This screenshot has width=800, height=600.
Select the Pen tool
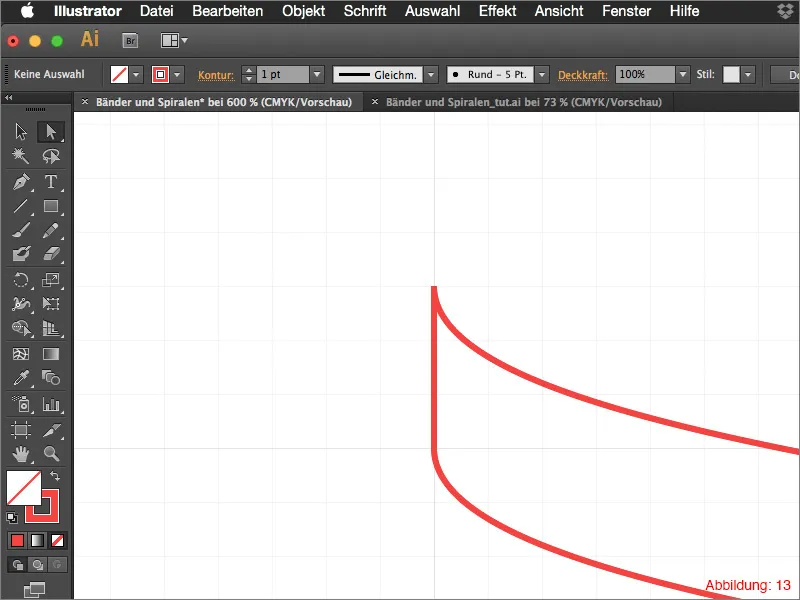coord(21,182)
